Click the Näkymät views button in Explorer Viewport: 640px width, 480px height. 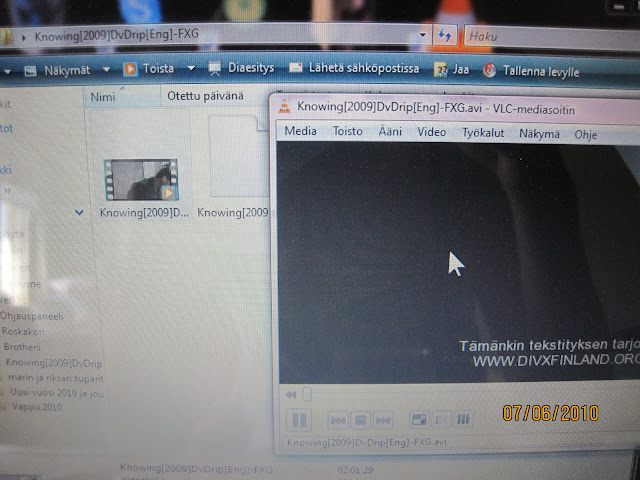[57, 71]
